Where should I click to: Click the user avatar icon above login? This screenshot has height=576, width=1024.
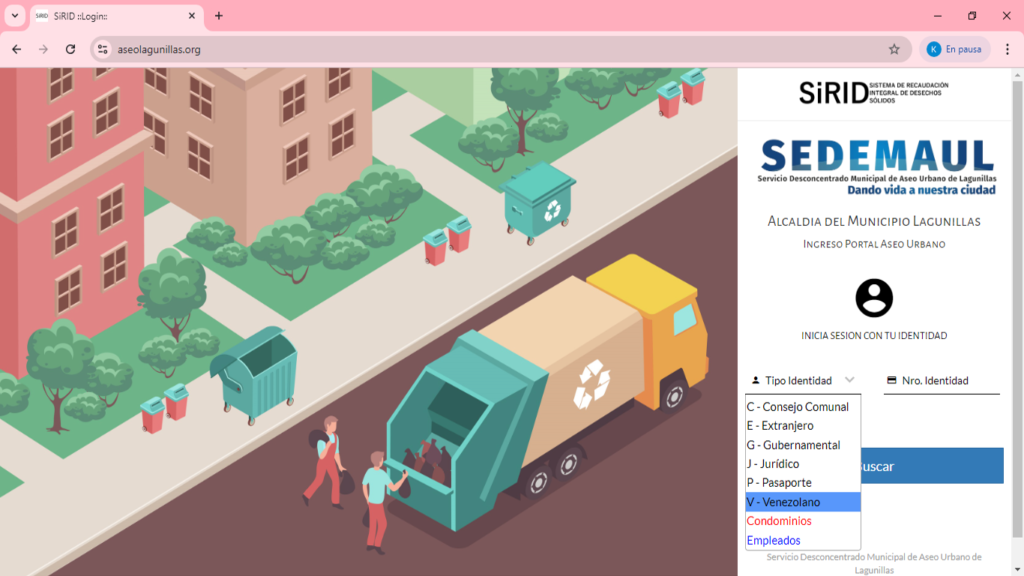click(874, 298)
